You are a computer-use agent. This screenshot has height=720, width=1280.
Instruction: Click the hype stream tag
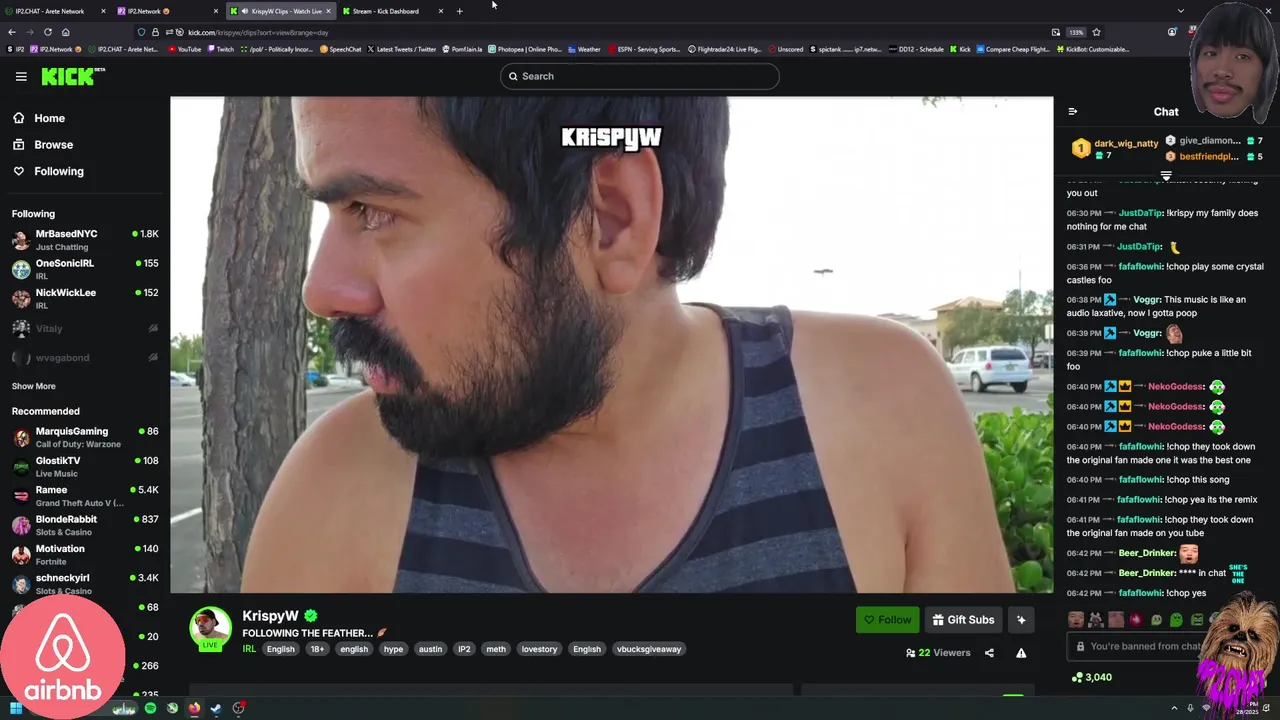[393, 649]
